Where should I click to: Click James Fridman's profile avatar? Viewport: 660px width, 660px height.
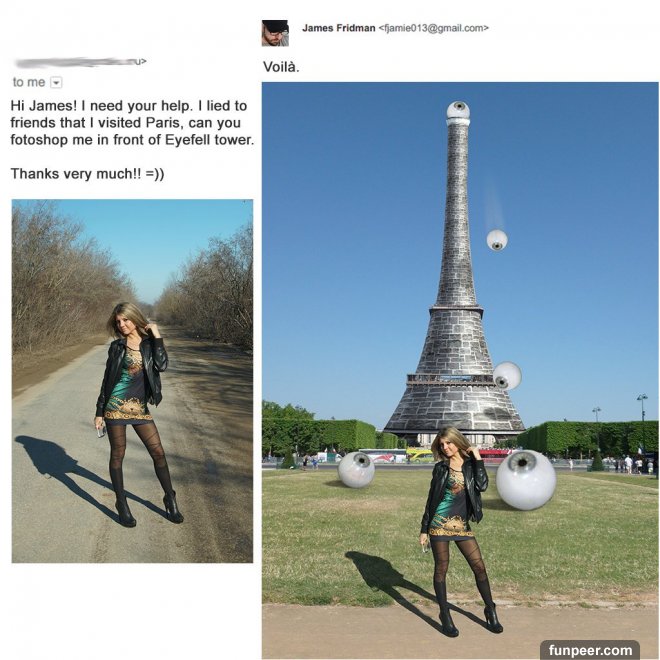pyautogui.click(x=275, y=33)
